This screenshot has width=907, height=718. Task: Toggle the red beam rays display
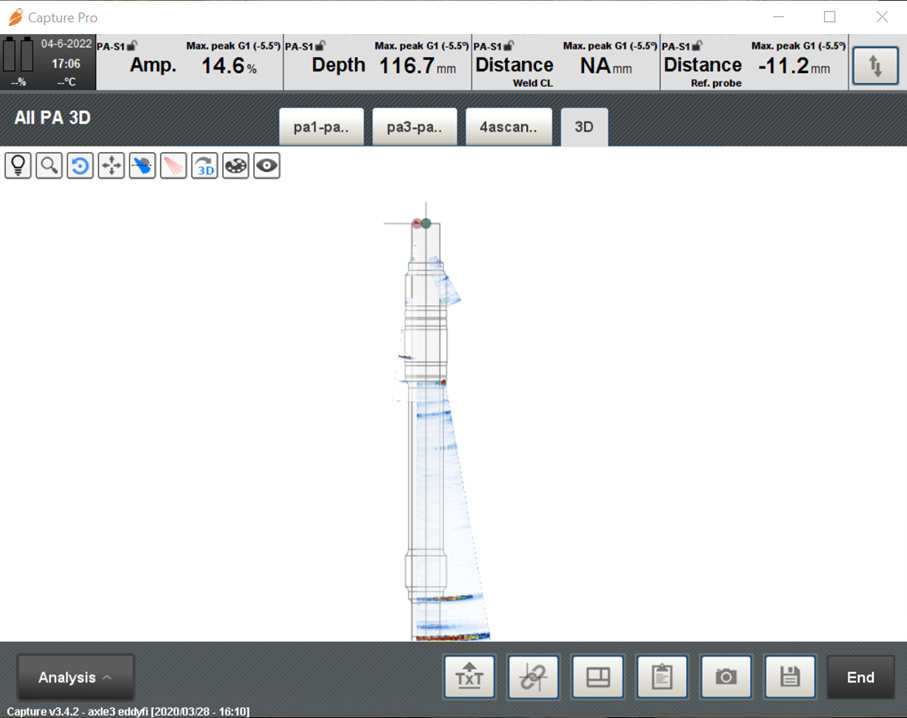coord(174,166)
